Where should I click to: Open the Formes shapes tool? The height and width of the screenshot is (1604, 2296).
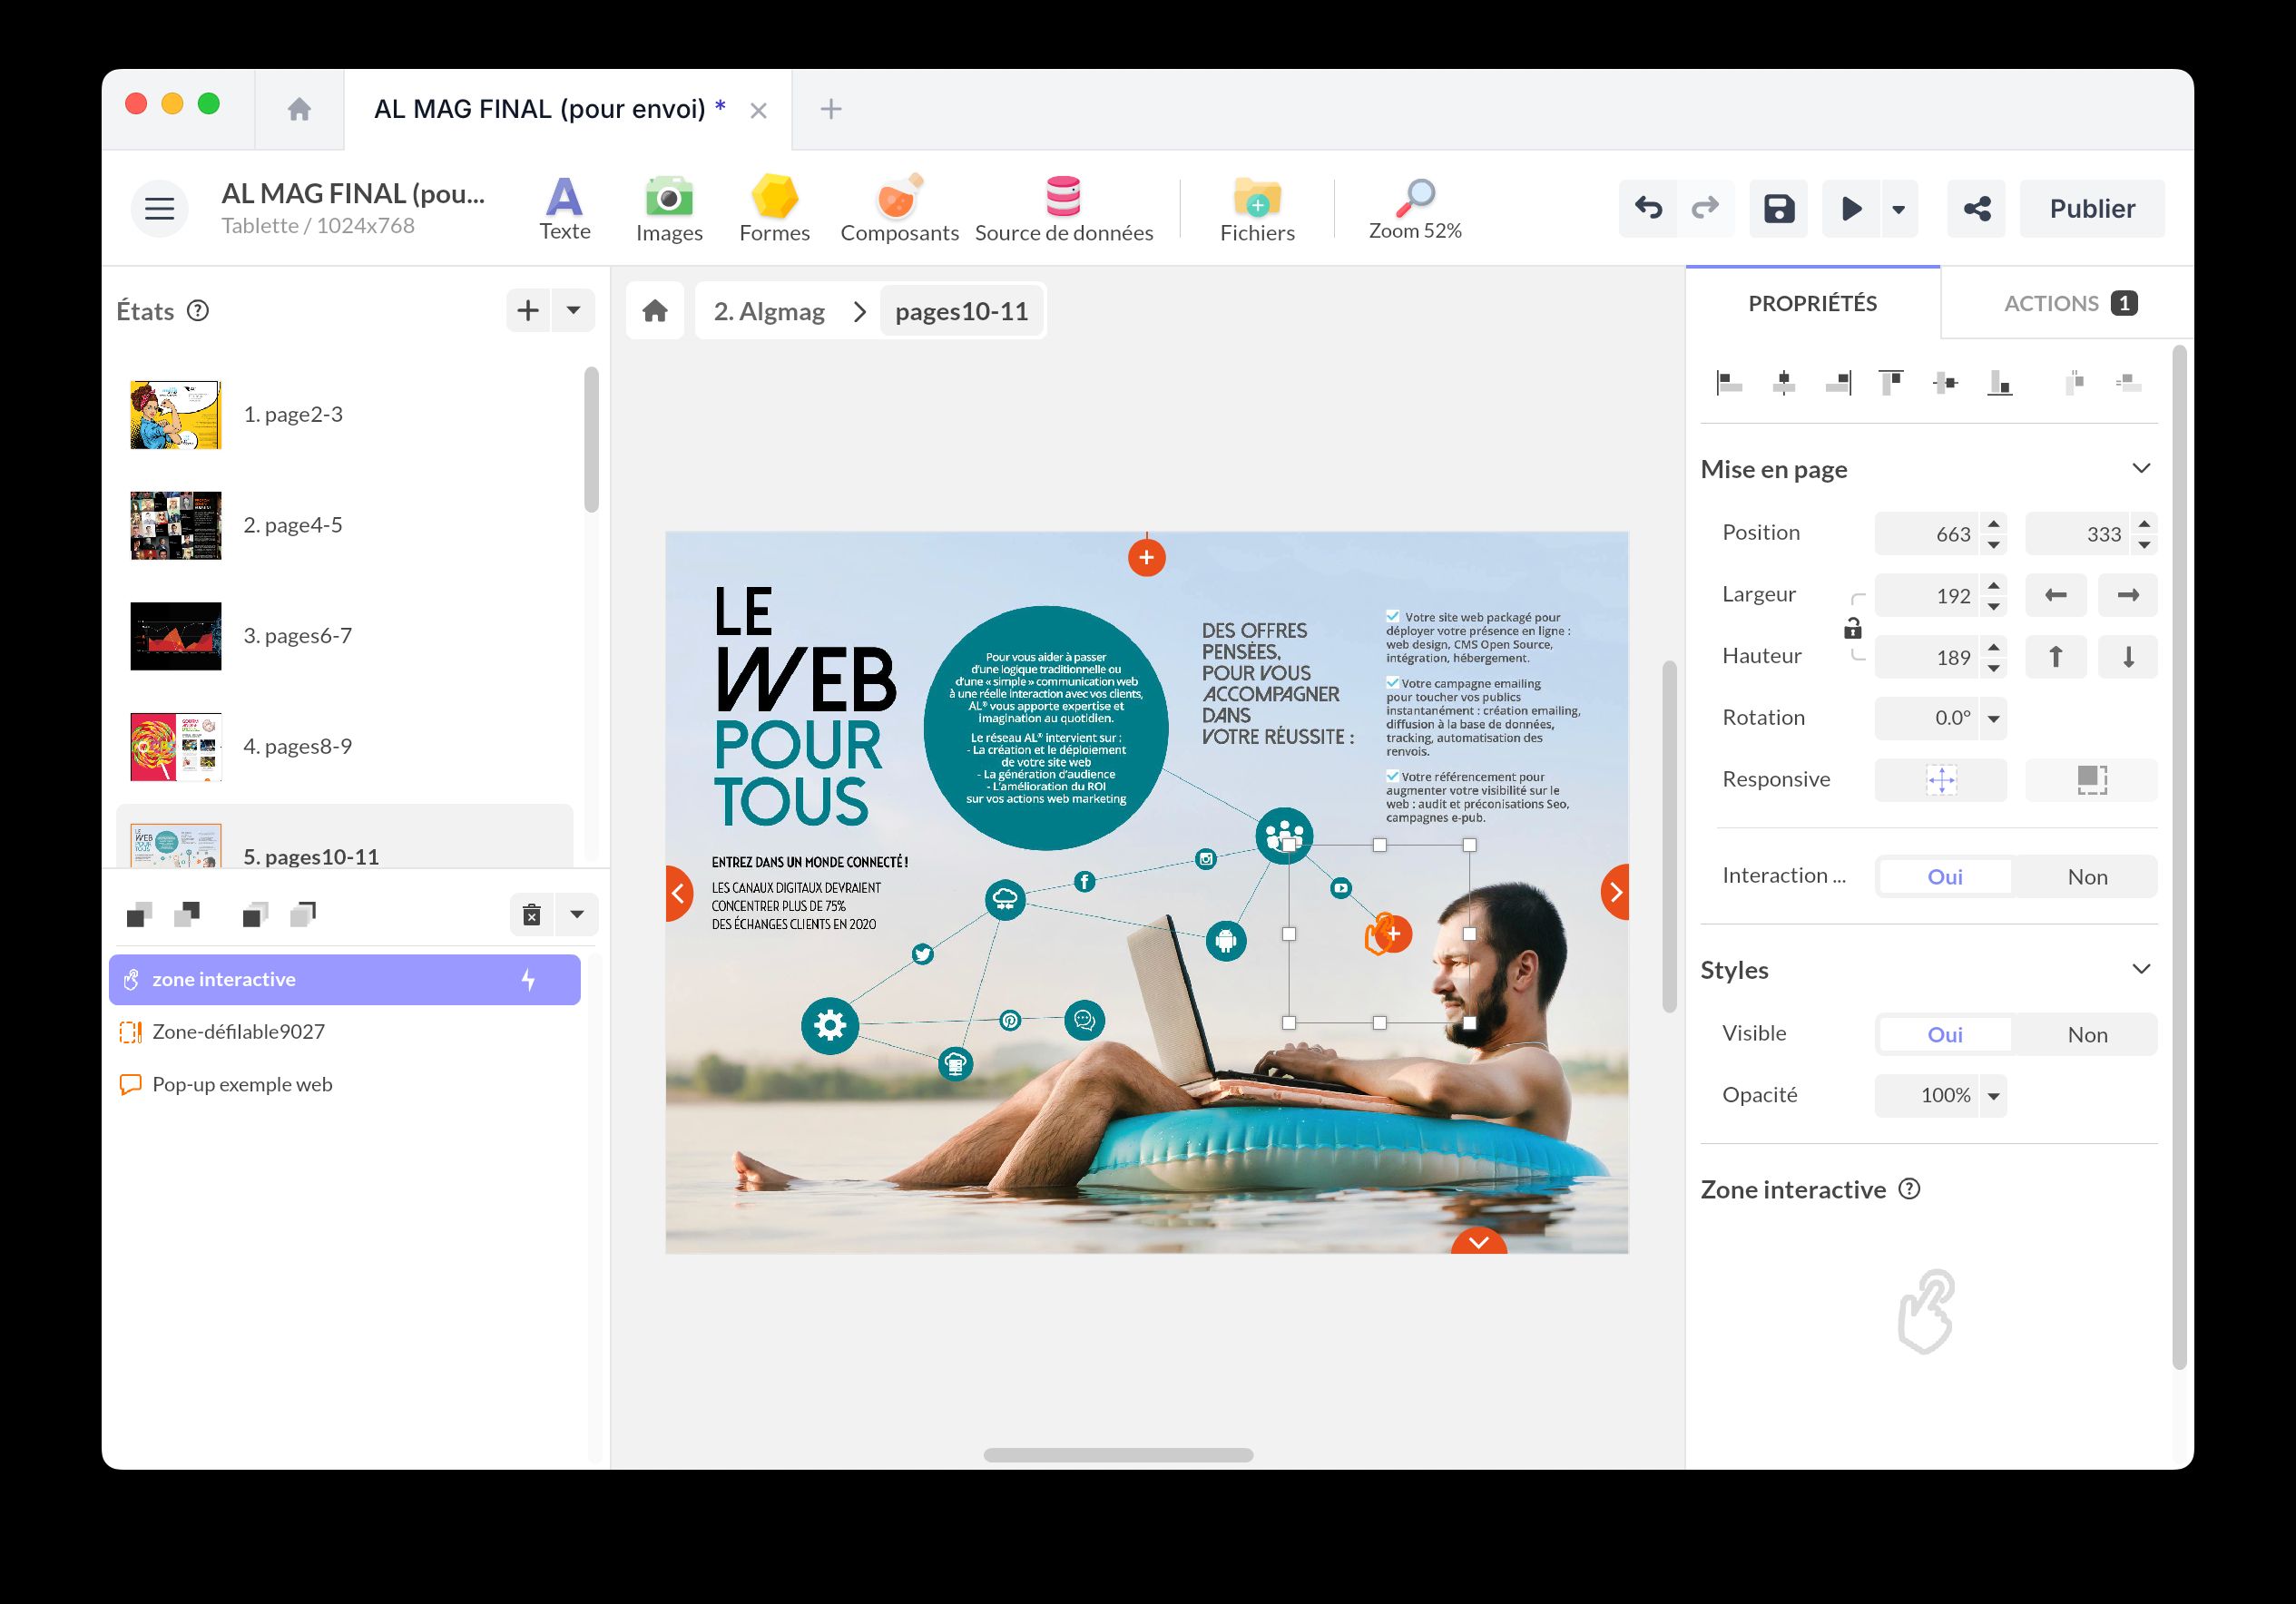click(x=774, y=208)
